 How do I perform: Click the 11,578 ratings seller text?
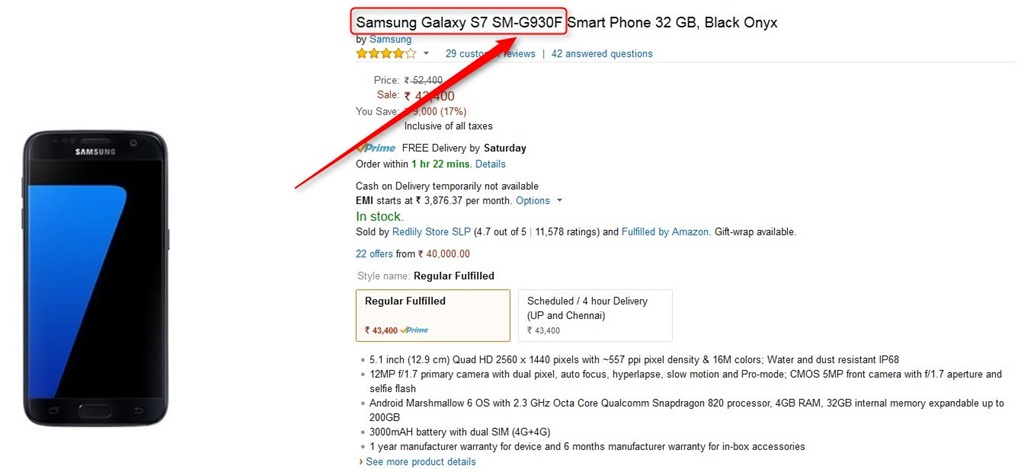coord(564,232)
